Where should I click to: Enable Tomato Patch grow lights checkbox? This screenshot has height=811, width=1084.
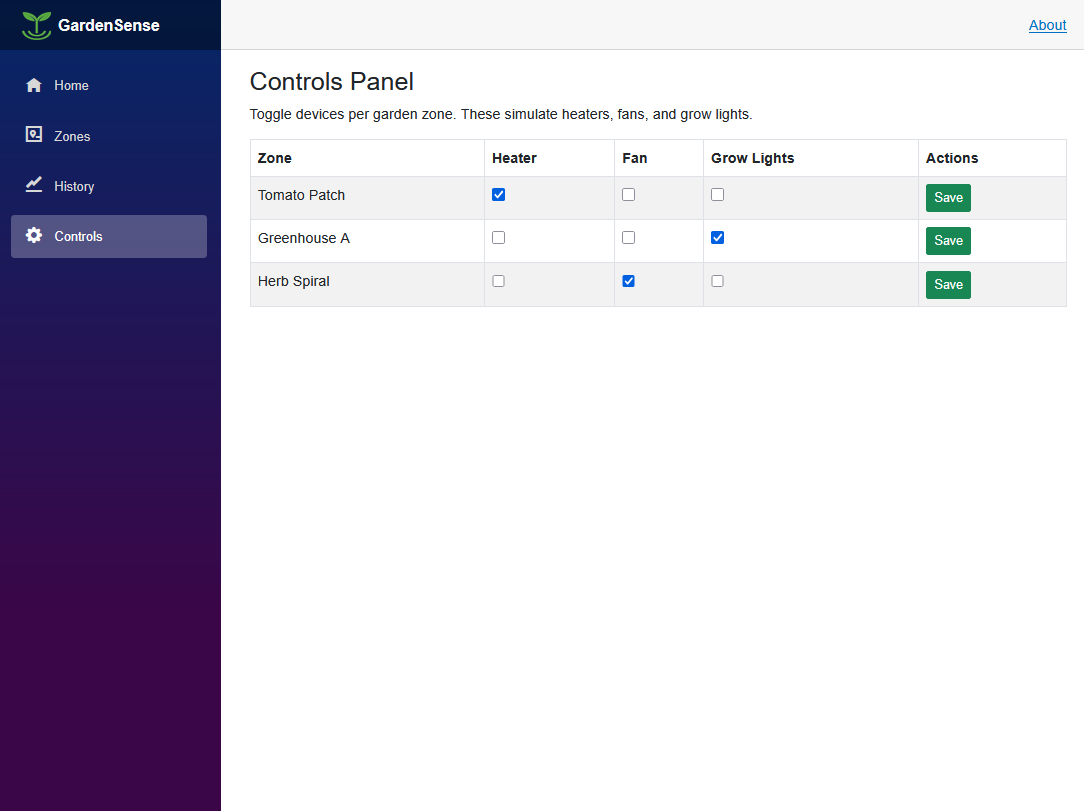point(718,195)
